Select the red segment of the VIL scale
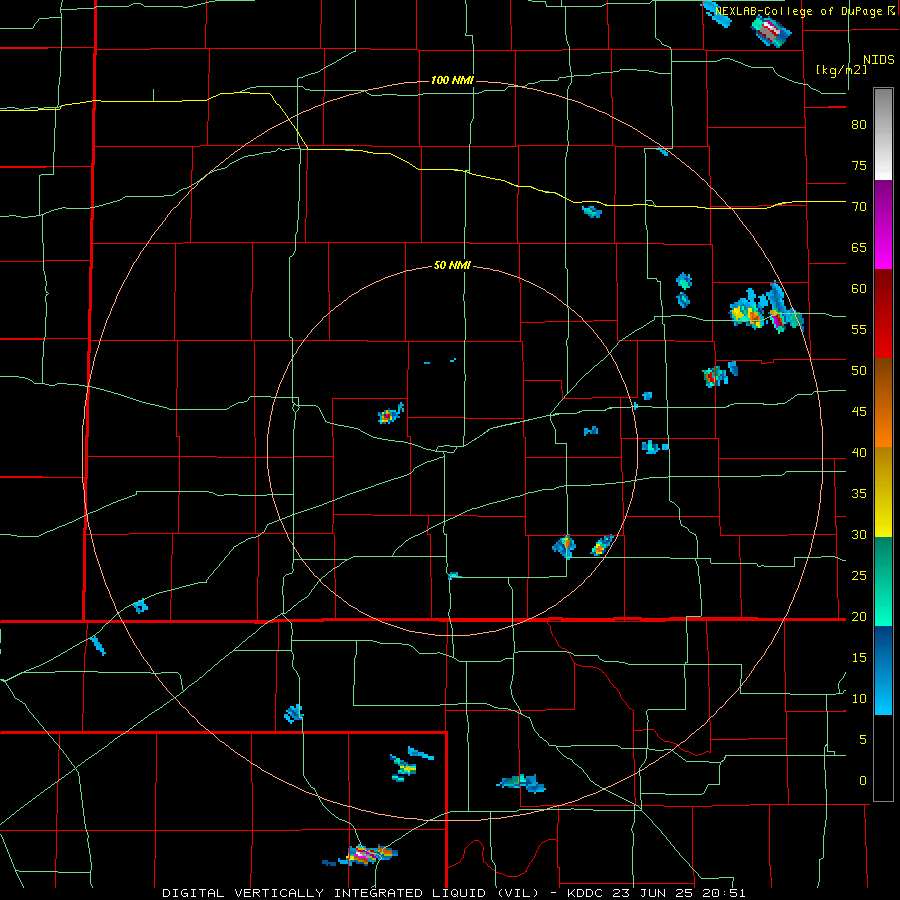Screen dimensions: 900x900 point(883,314)
